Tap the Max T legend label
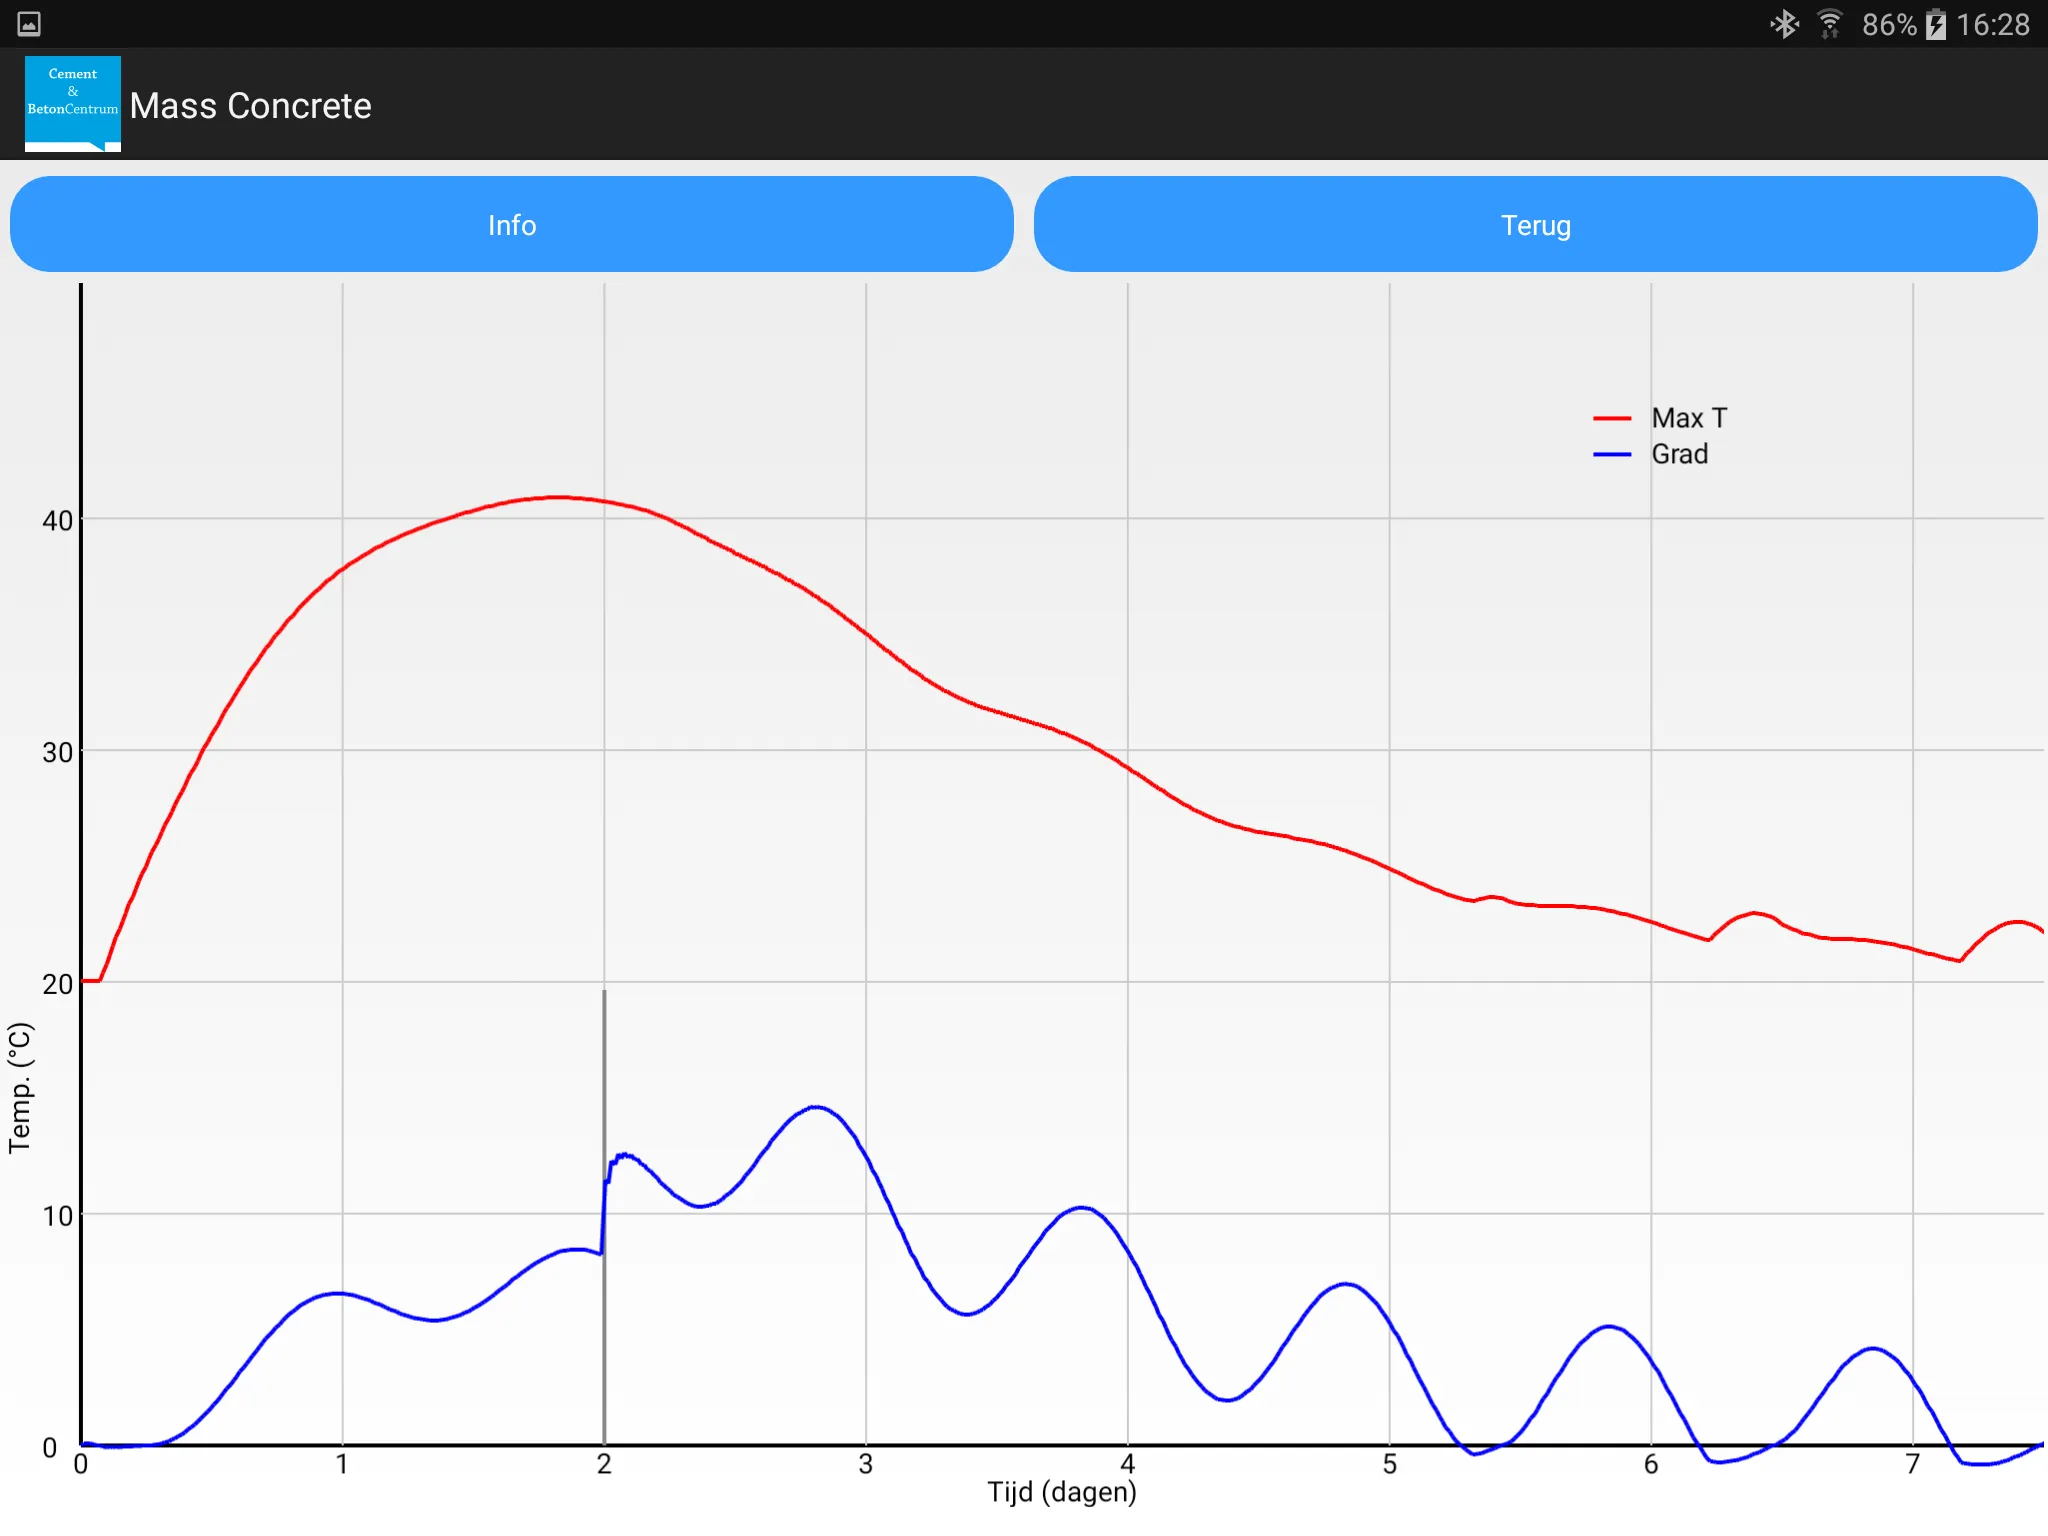 coord(1689,418)
